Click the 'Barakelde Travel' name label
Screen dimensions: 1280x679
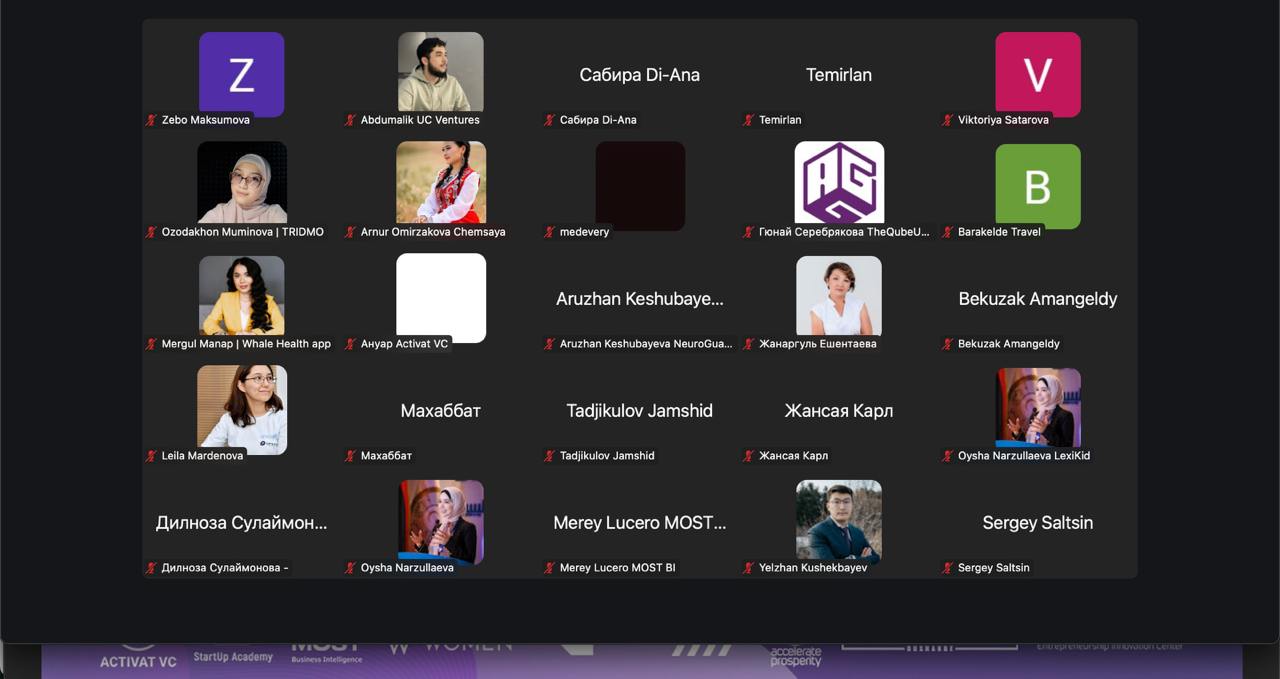click(x=999, y=232)
